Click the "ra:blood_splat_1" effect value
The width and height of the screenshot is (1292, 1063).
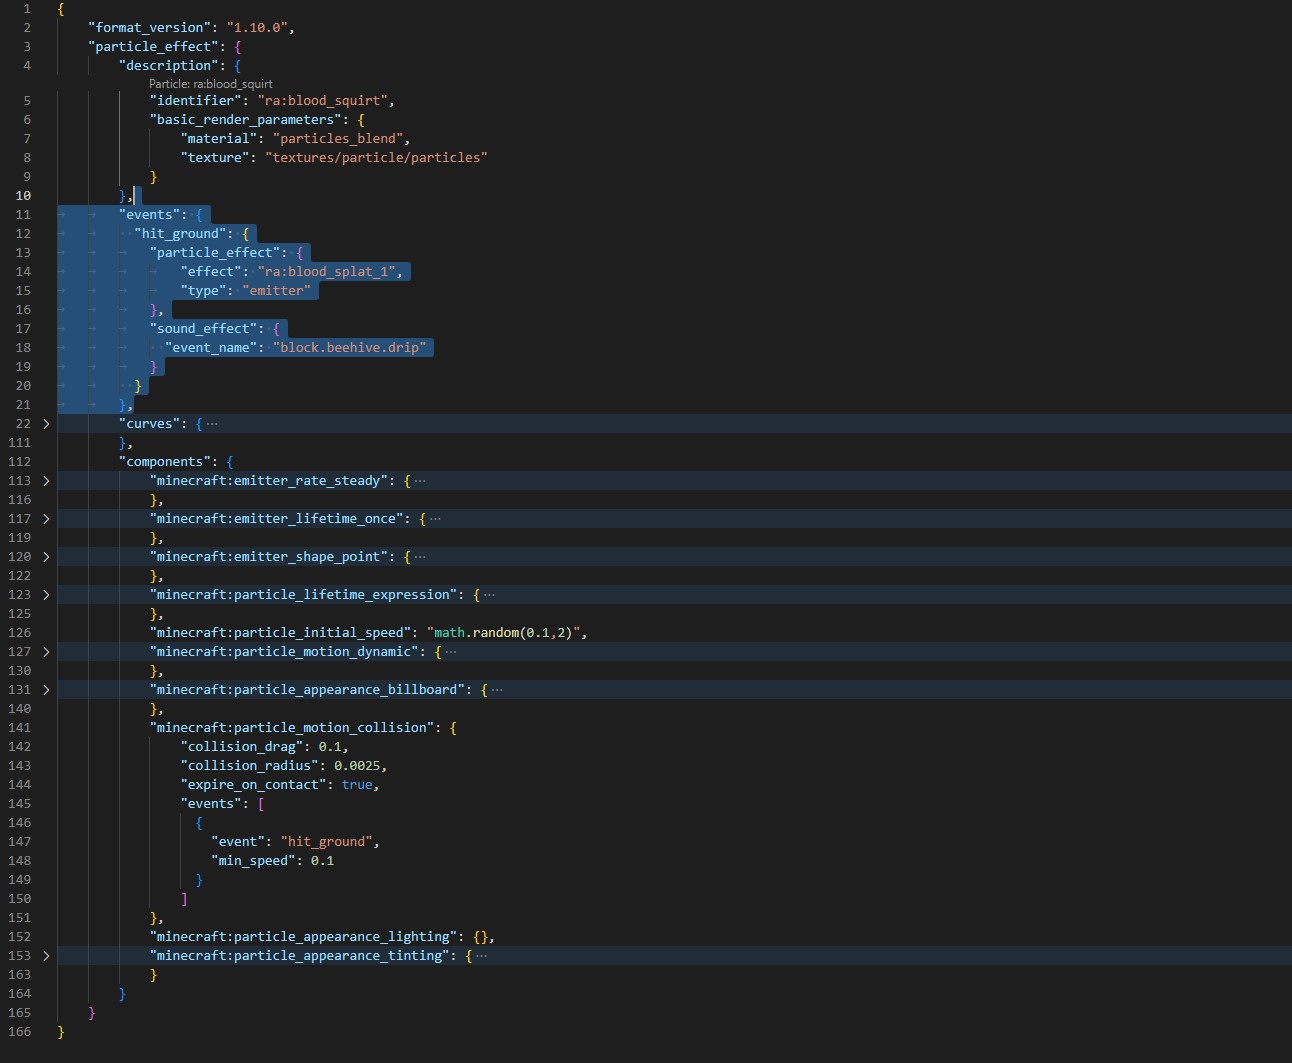(x=327, y=272)
